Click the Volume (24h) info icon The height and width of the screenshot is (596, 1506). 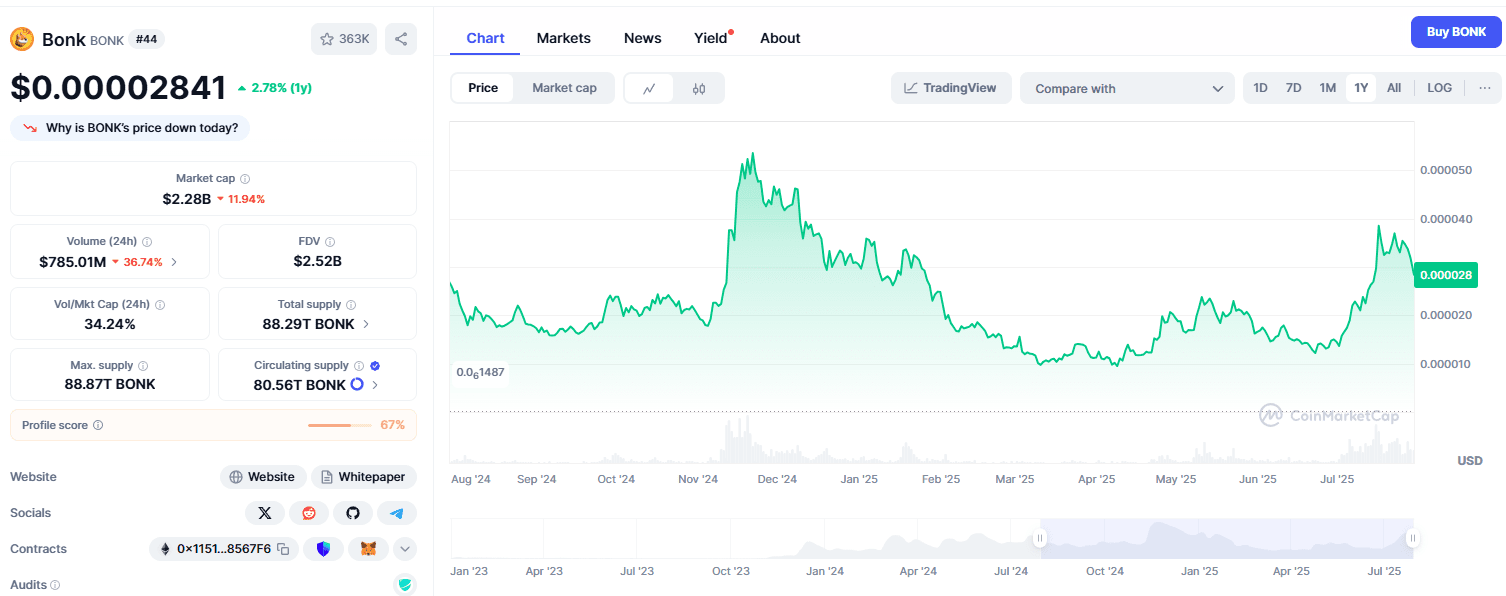(147, 241)
